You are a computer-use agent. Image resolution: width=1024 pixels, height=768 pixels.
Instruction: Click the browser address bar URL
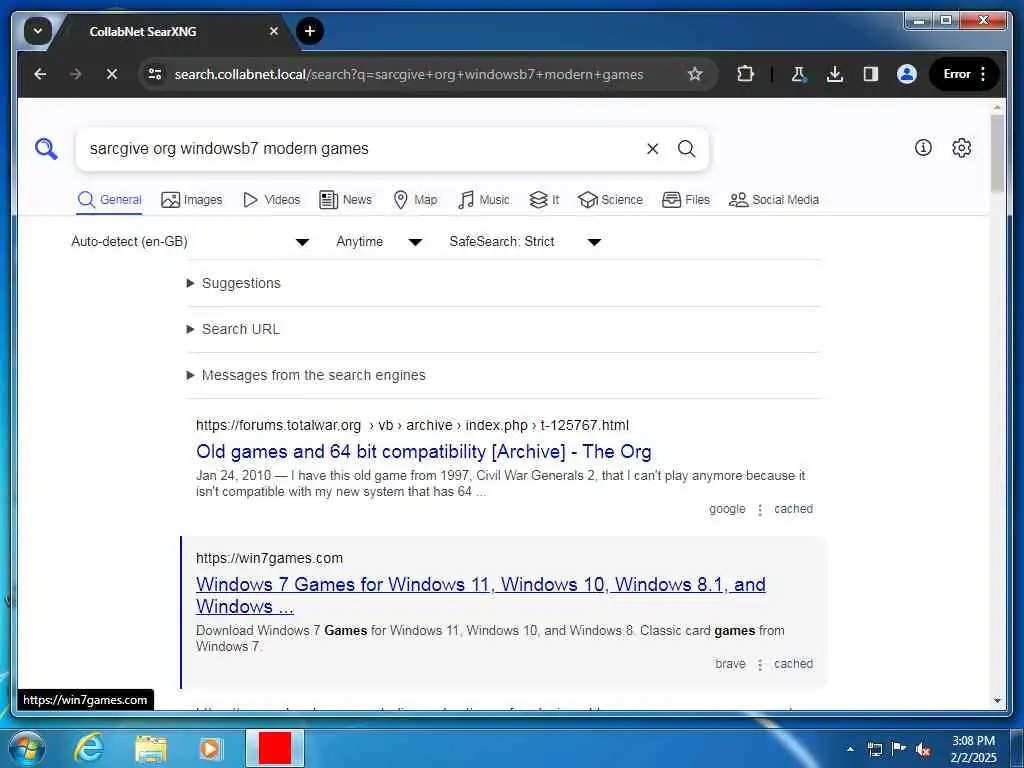(x=408, y=74)
